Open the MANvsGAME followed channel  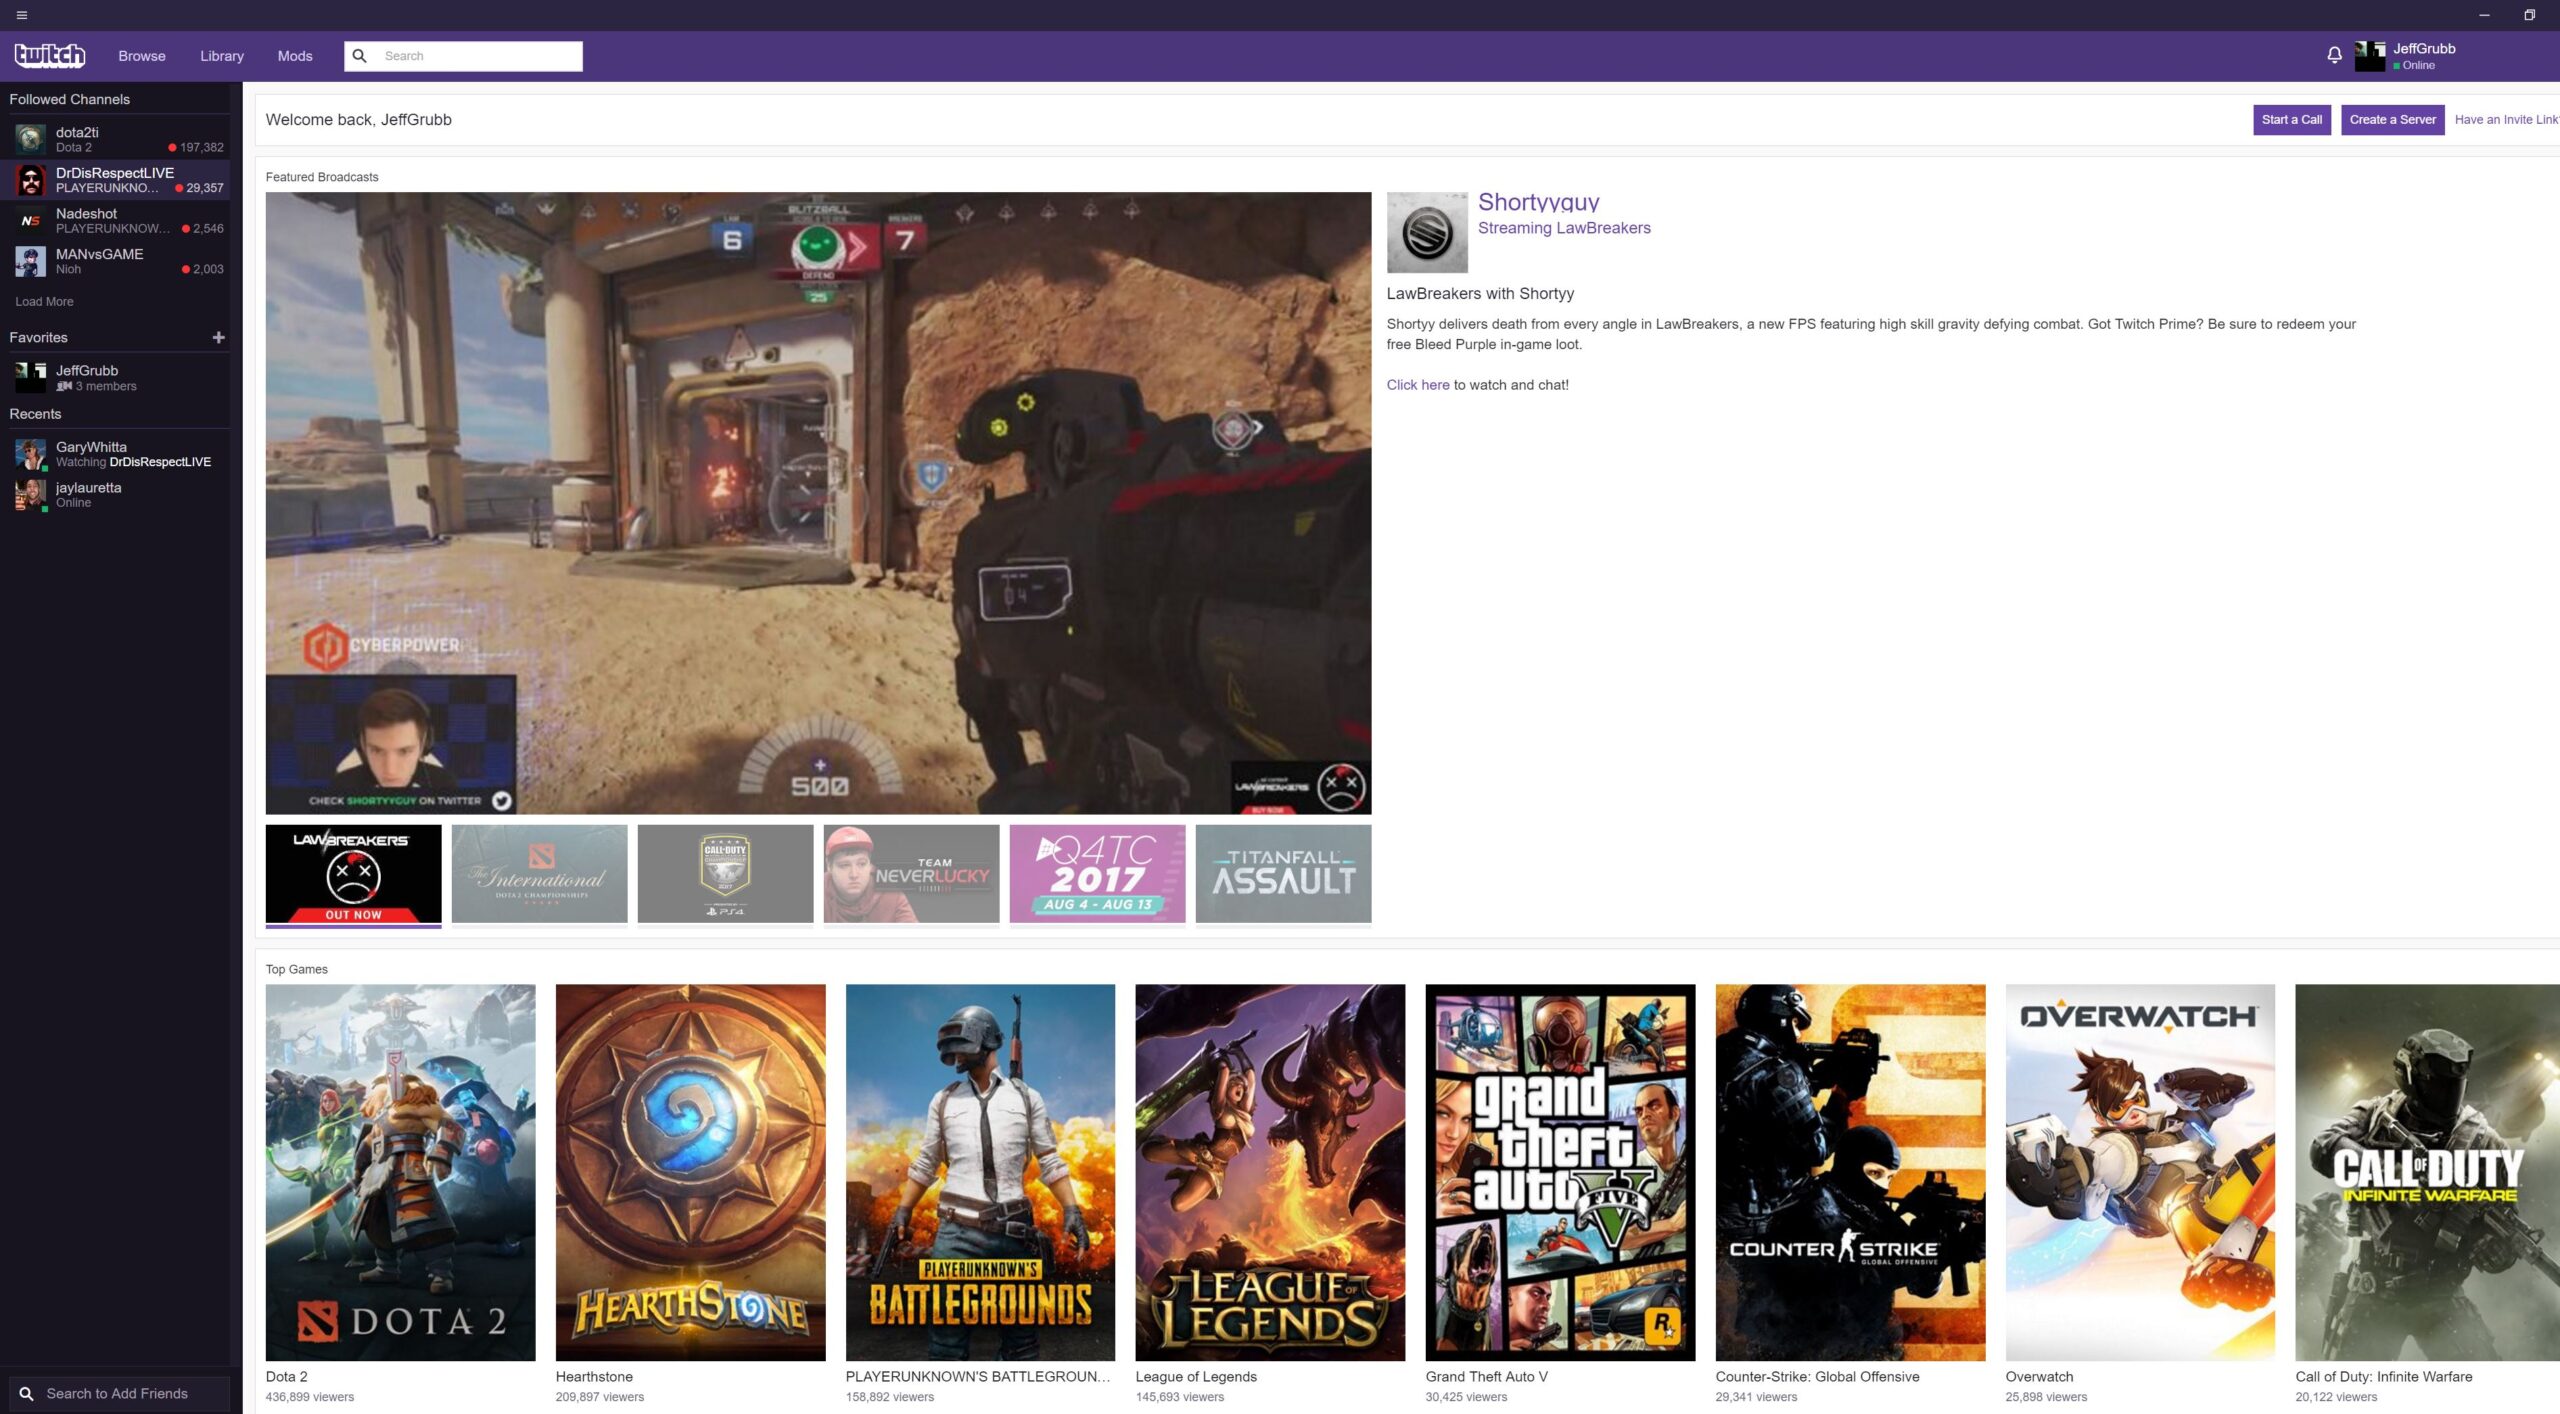coord(115,261)
